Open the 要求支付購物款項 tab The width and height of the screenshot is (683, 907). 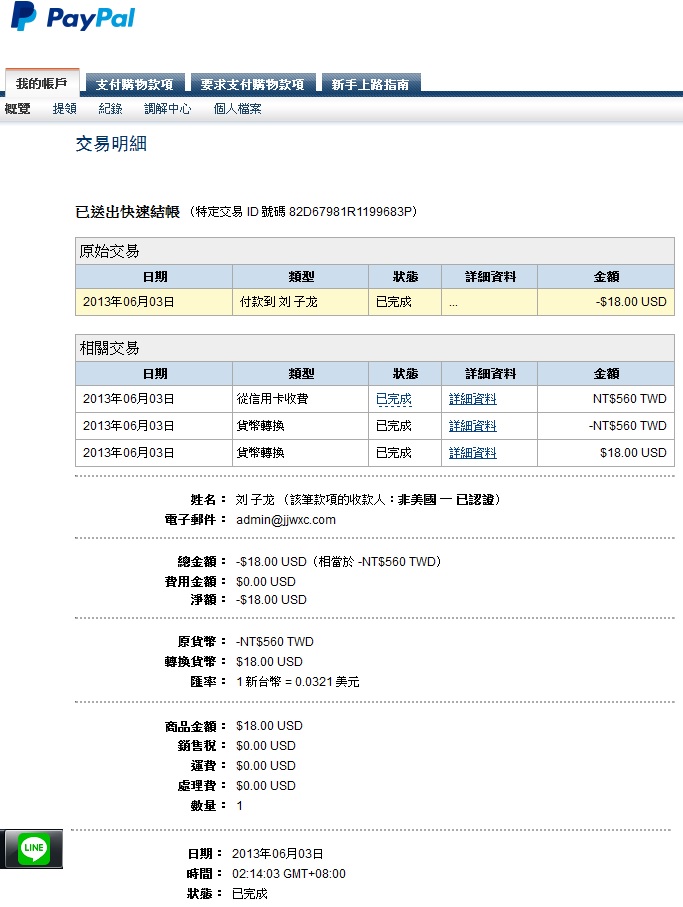coord(253,84)
